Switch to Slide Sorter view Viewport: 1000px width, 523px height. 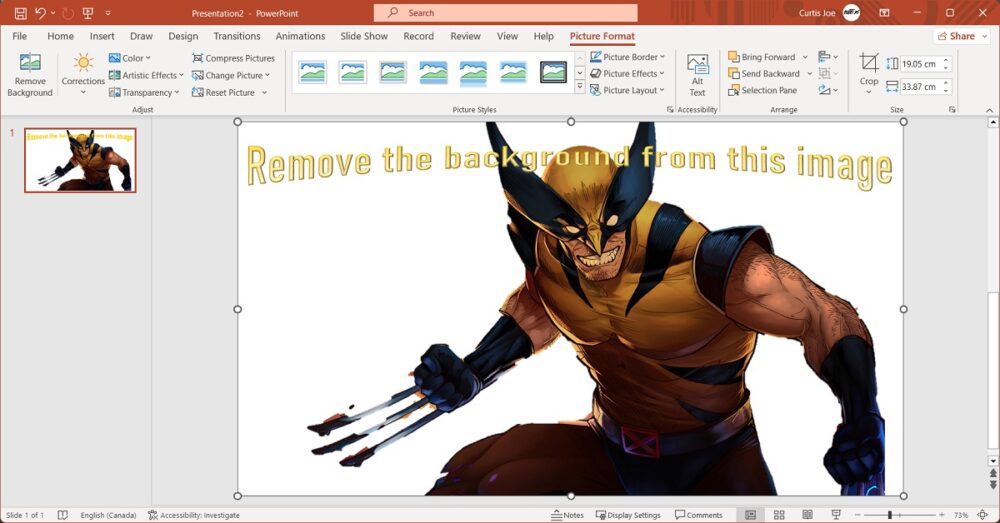coord(779,515)
